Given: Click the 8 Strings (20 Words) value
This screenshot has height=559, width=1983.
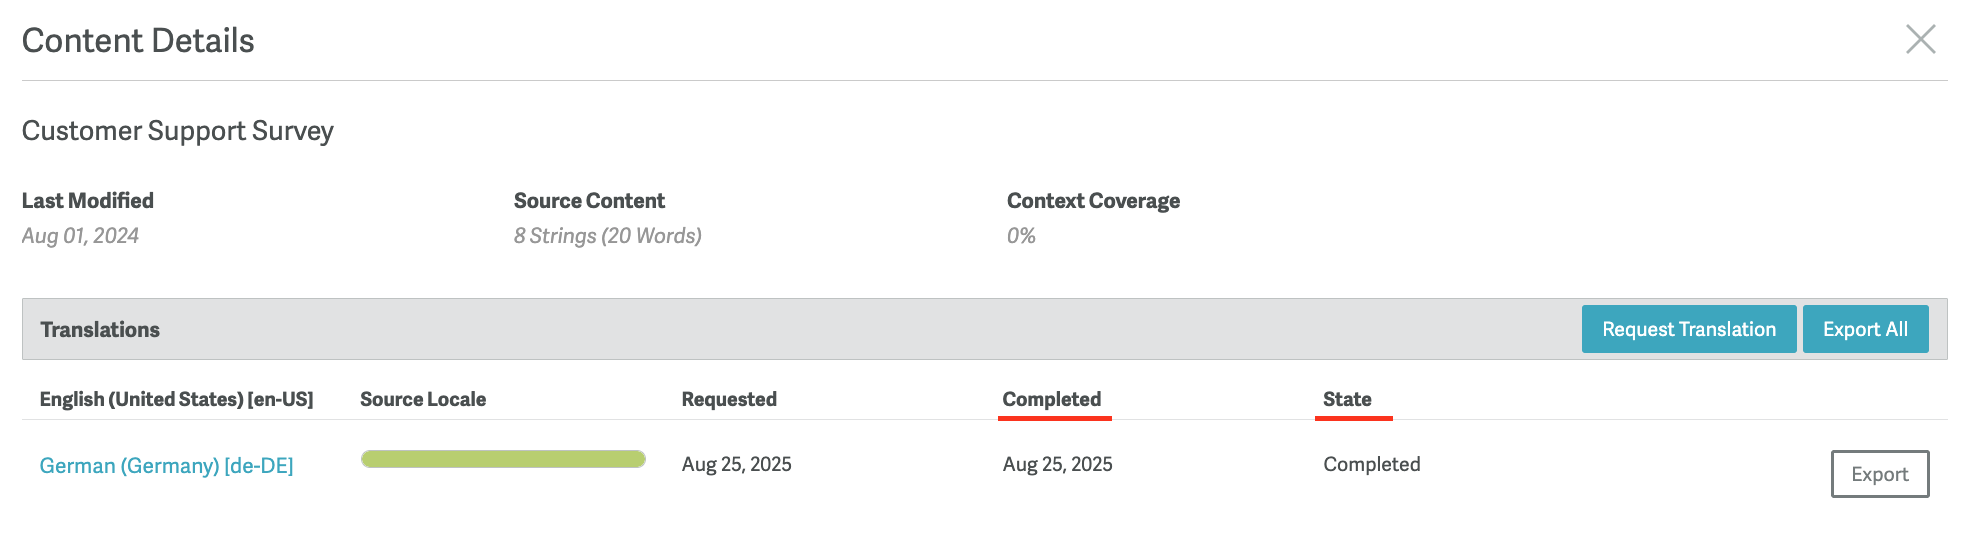Looking at the screenshot, I should [x=607, y=236].
